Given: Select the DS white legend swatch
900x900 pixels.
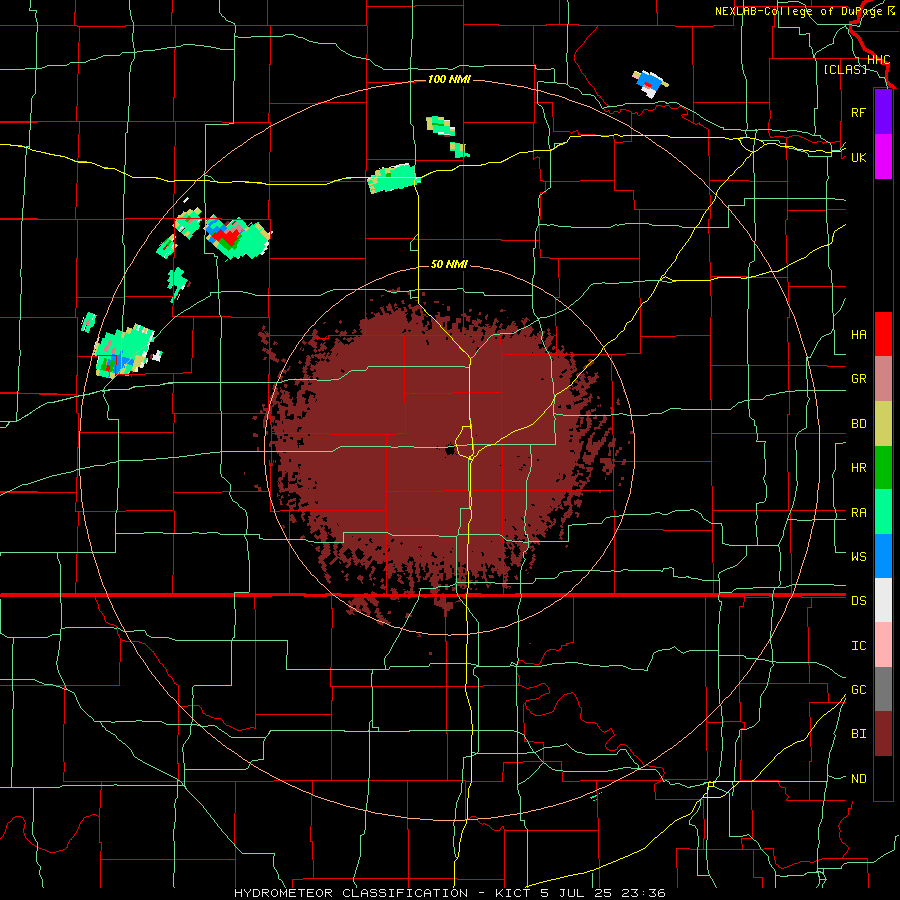Looking at the screenshot, I should [883, 600].
